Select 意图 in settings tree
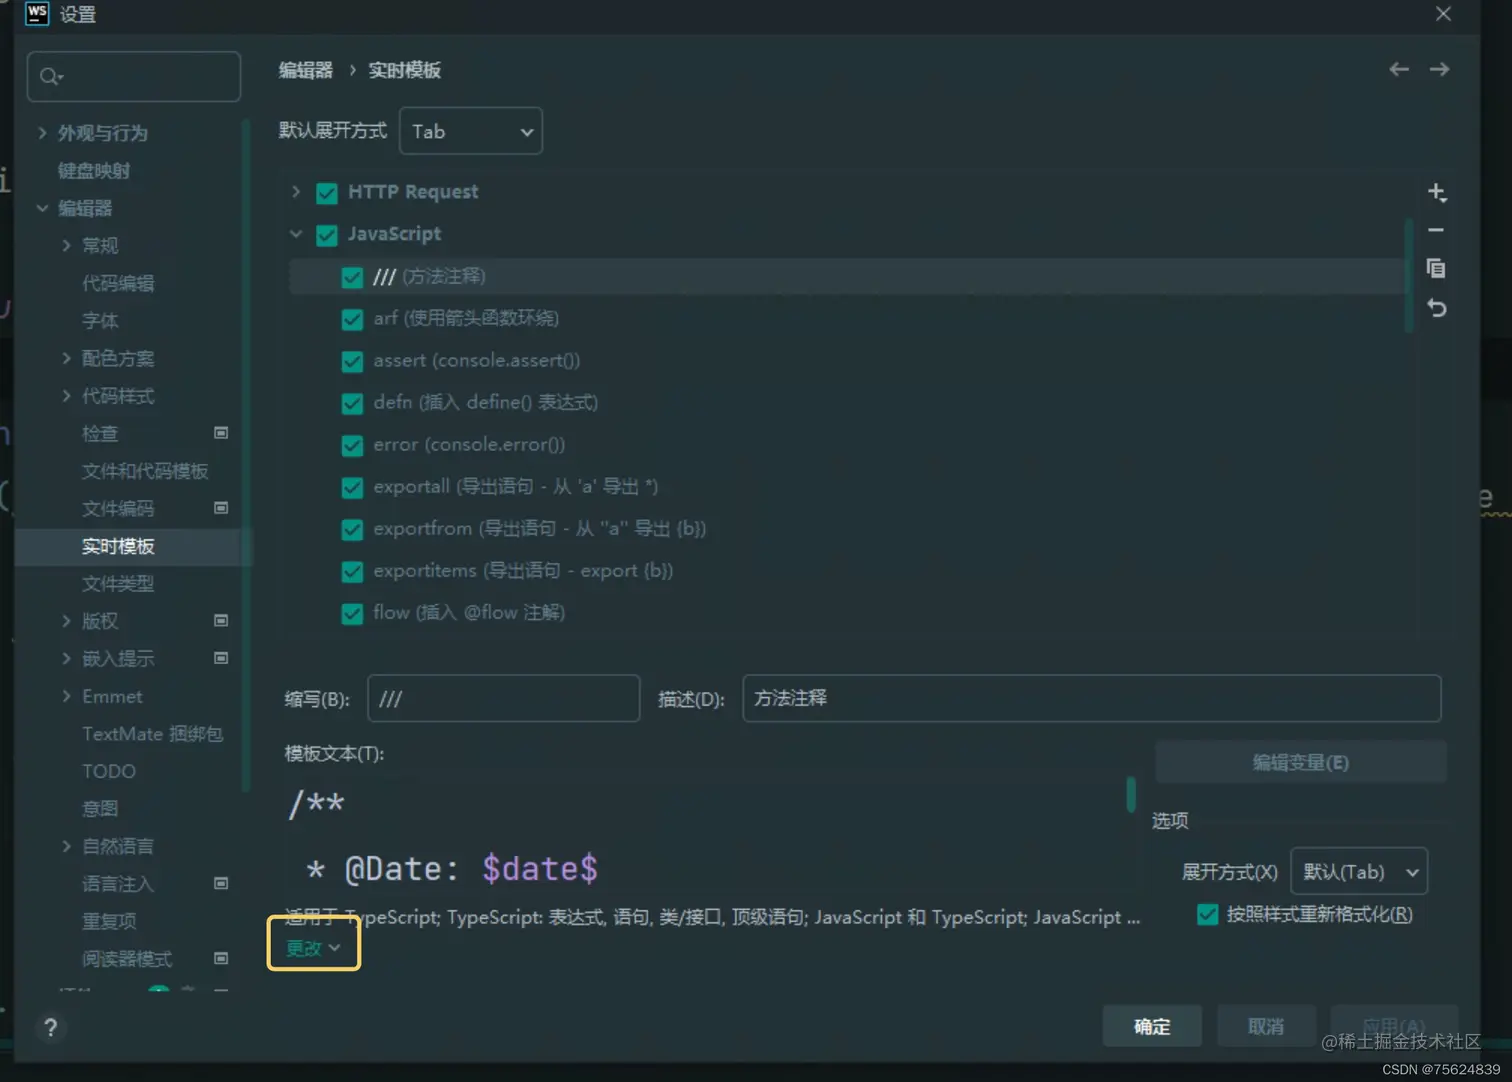The width and height of the screenshot is (1512, 1082). pos(100,808)
